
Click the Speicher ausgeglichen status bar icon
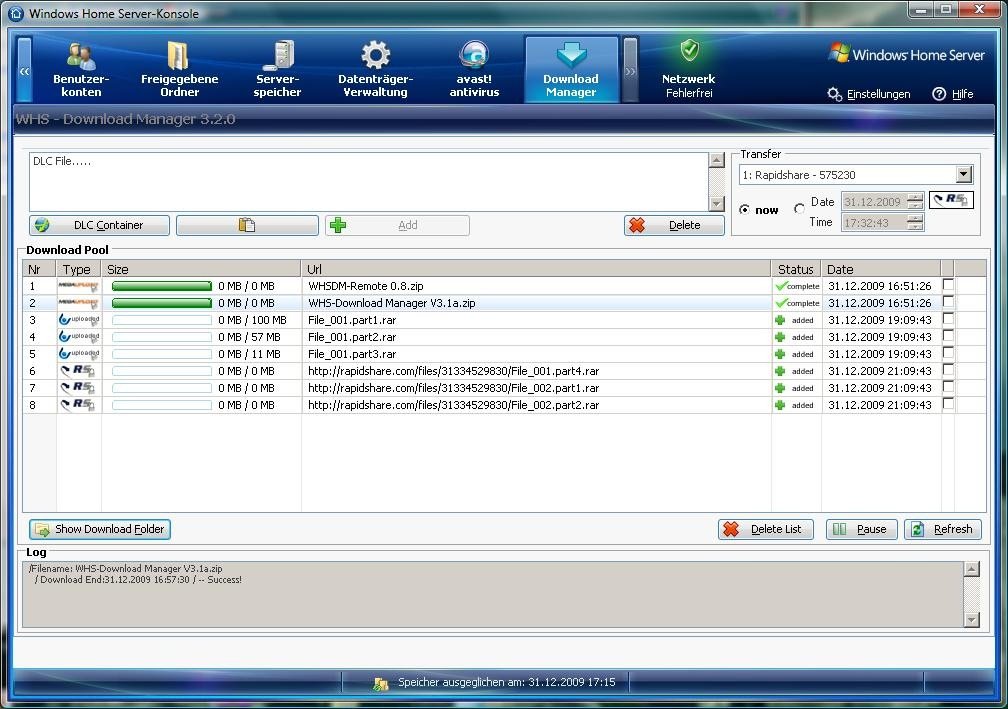[381, 683]
